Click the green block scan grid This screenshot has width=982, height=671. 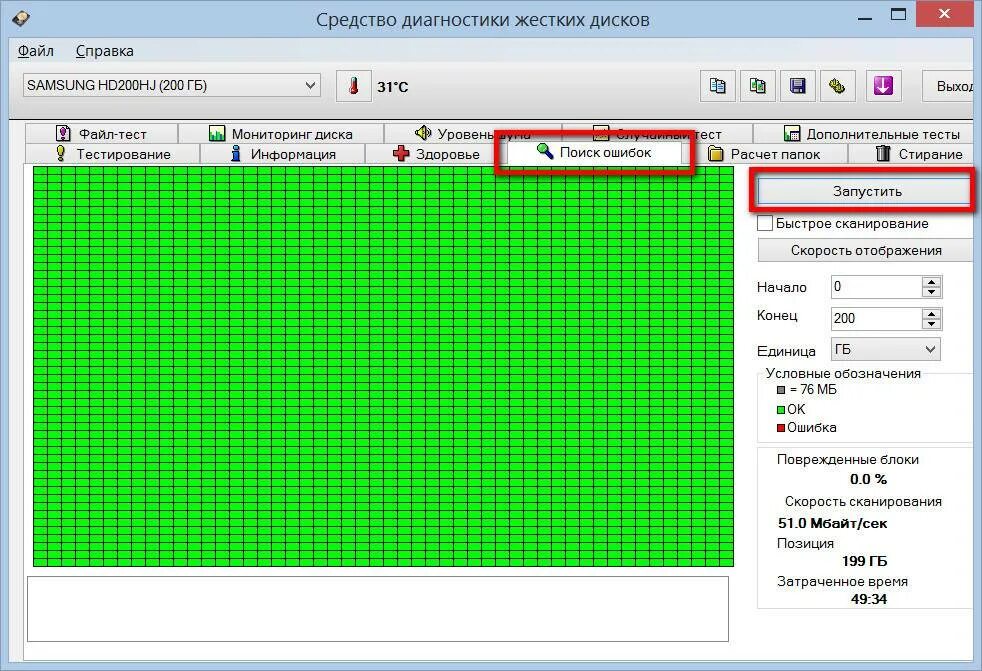tap(383, 367)
